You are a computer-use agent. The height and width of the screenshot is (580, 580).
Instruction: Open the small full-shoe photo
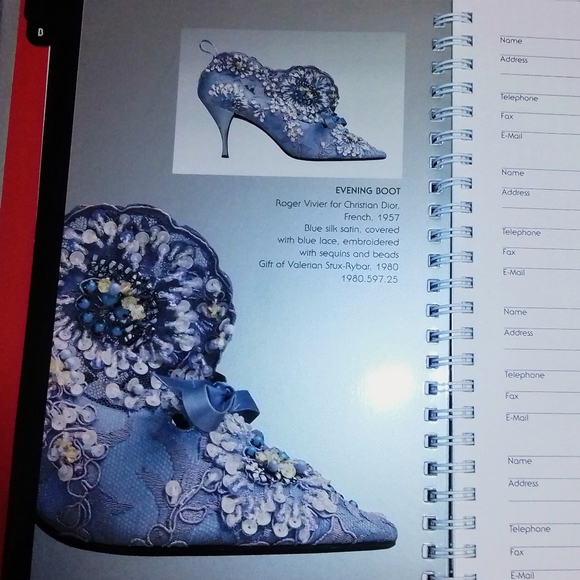288,102
